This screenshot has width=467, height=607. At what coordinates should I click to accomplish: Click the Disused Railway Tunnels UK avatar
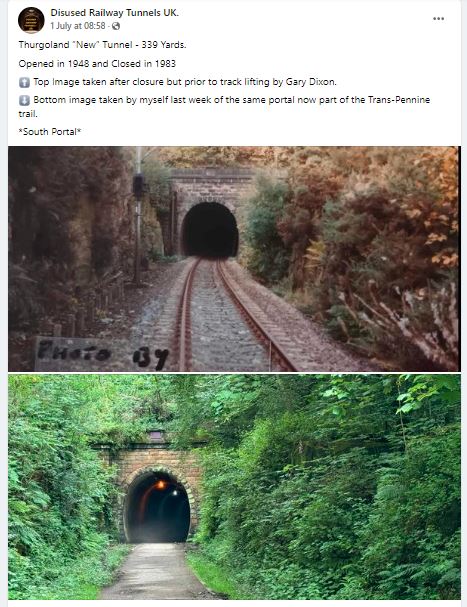tap(31, 20)
